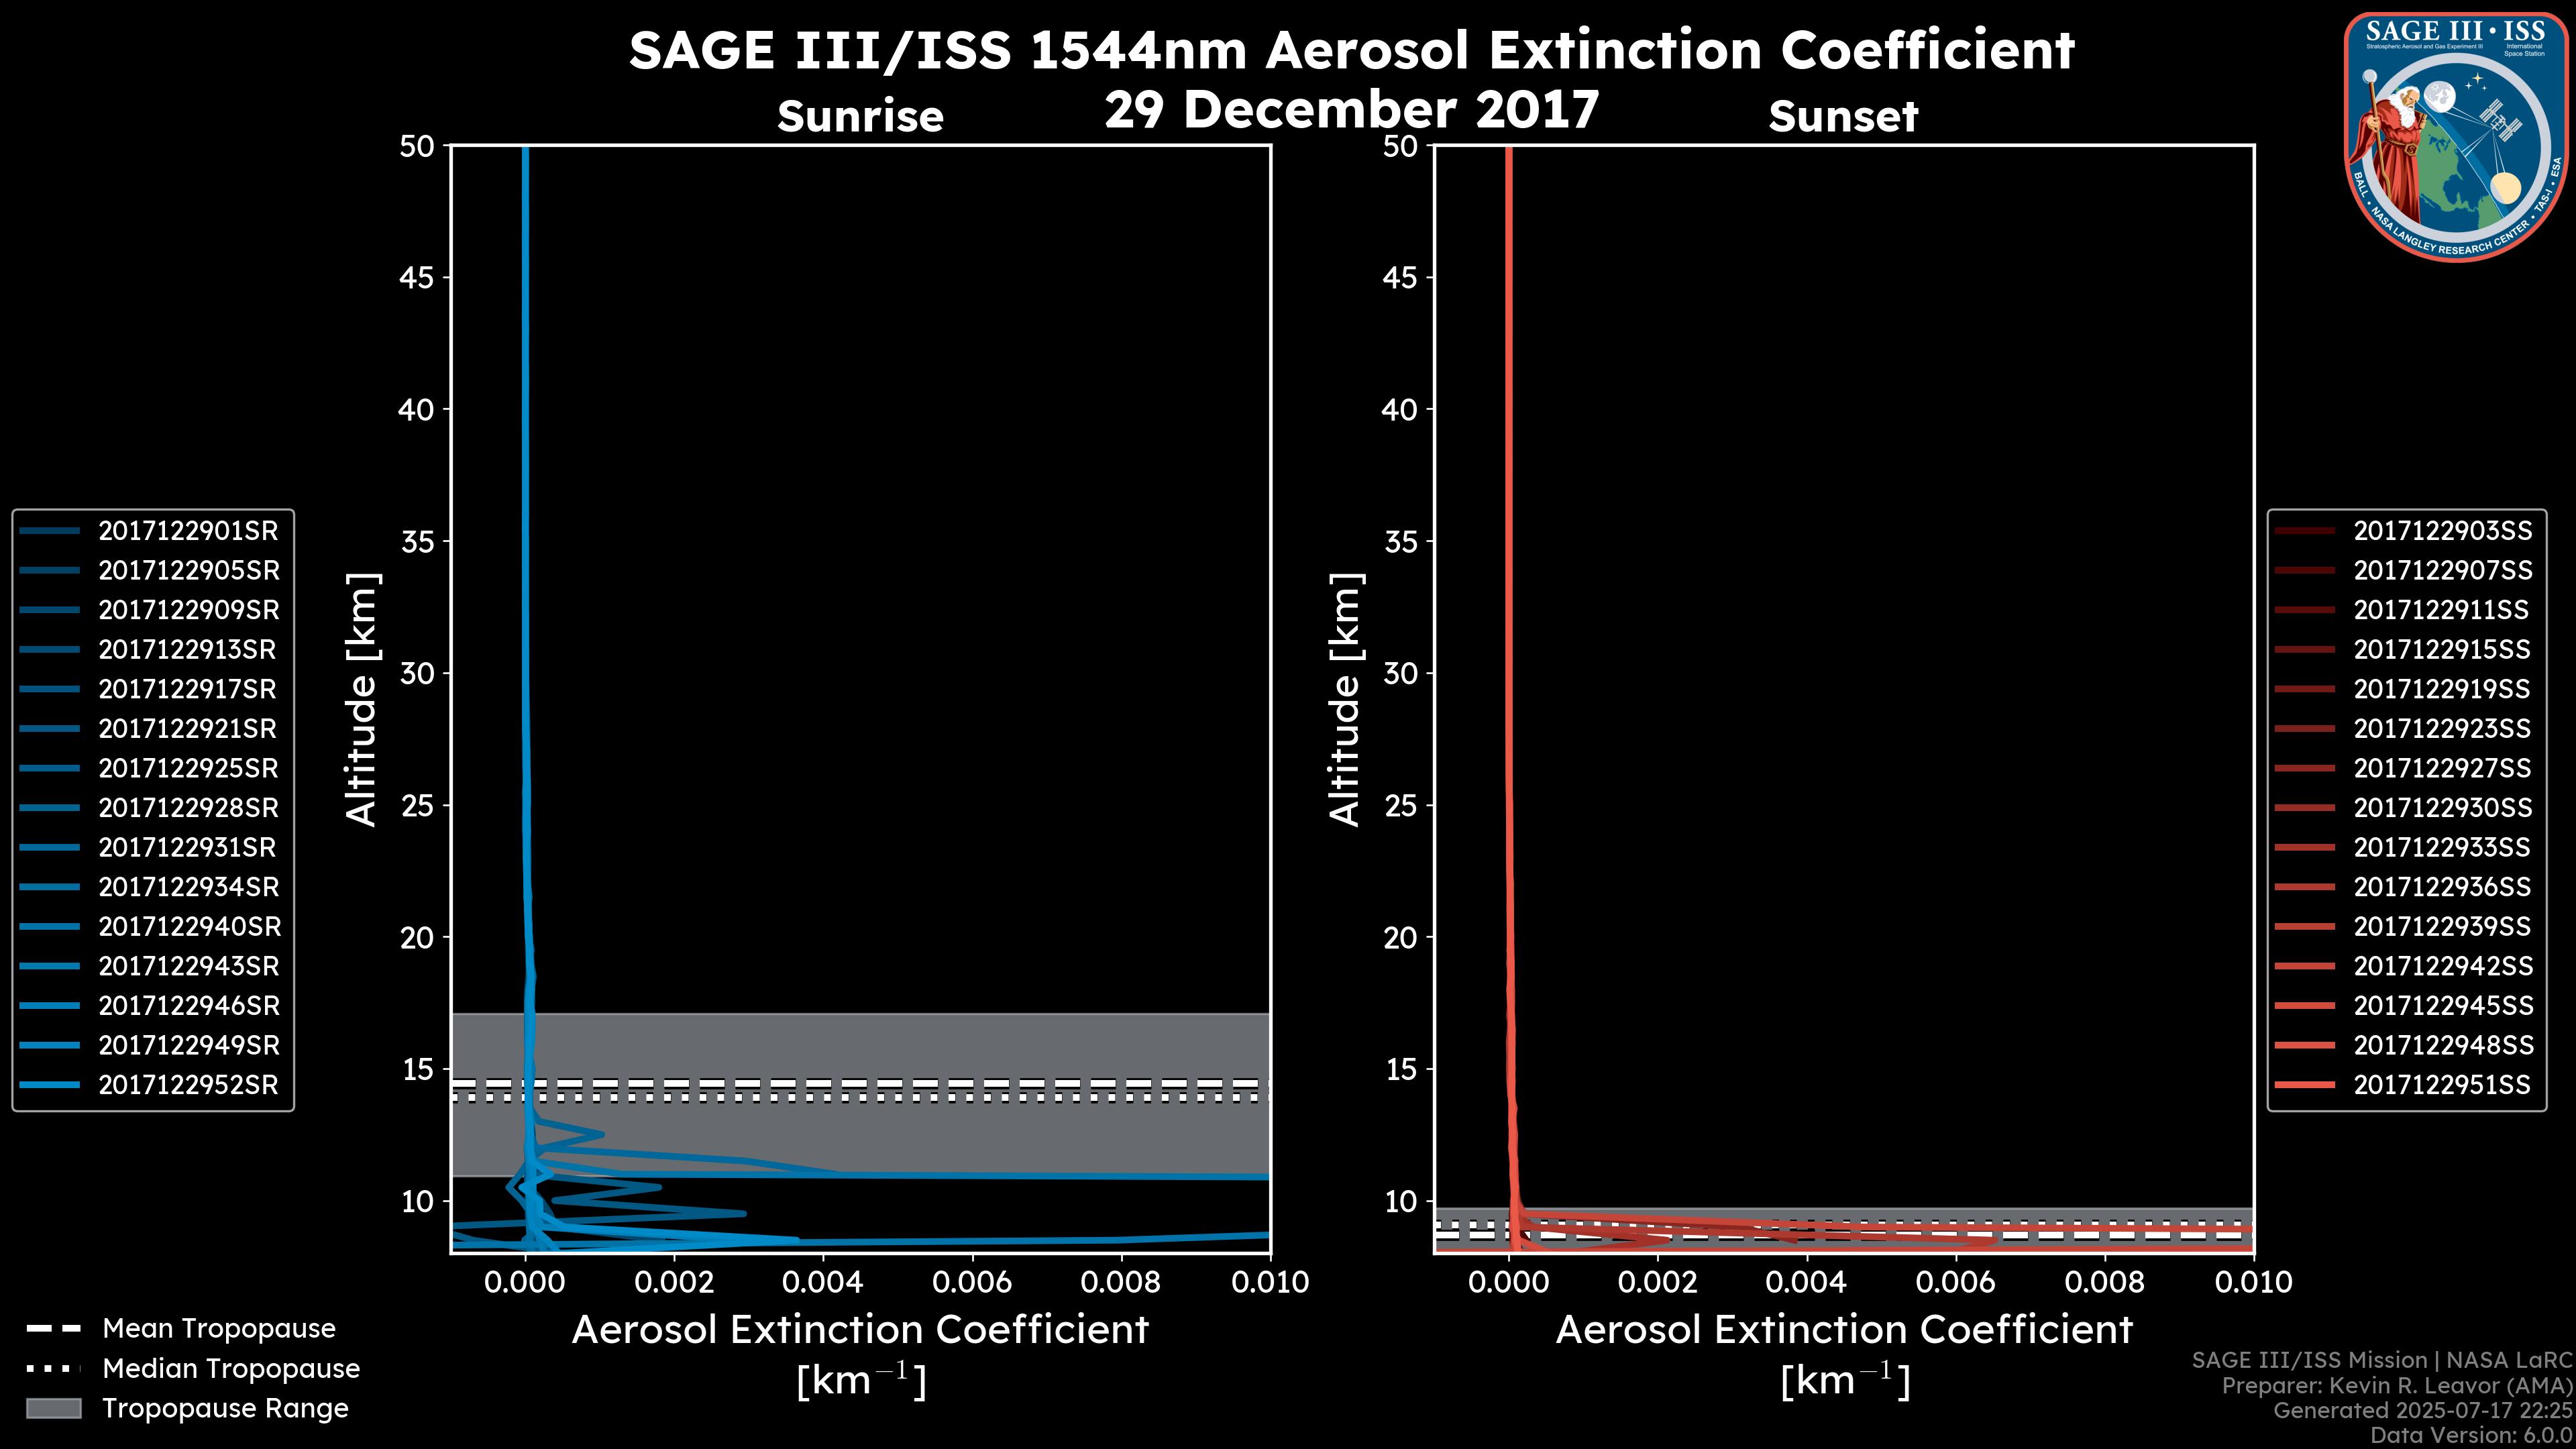Image resolution: width=2576 pixels, height=1449 pixels.
Task: Click the 0.010 tick on the Sunset x-axis
Action: [2253, 1283]
